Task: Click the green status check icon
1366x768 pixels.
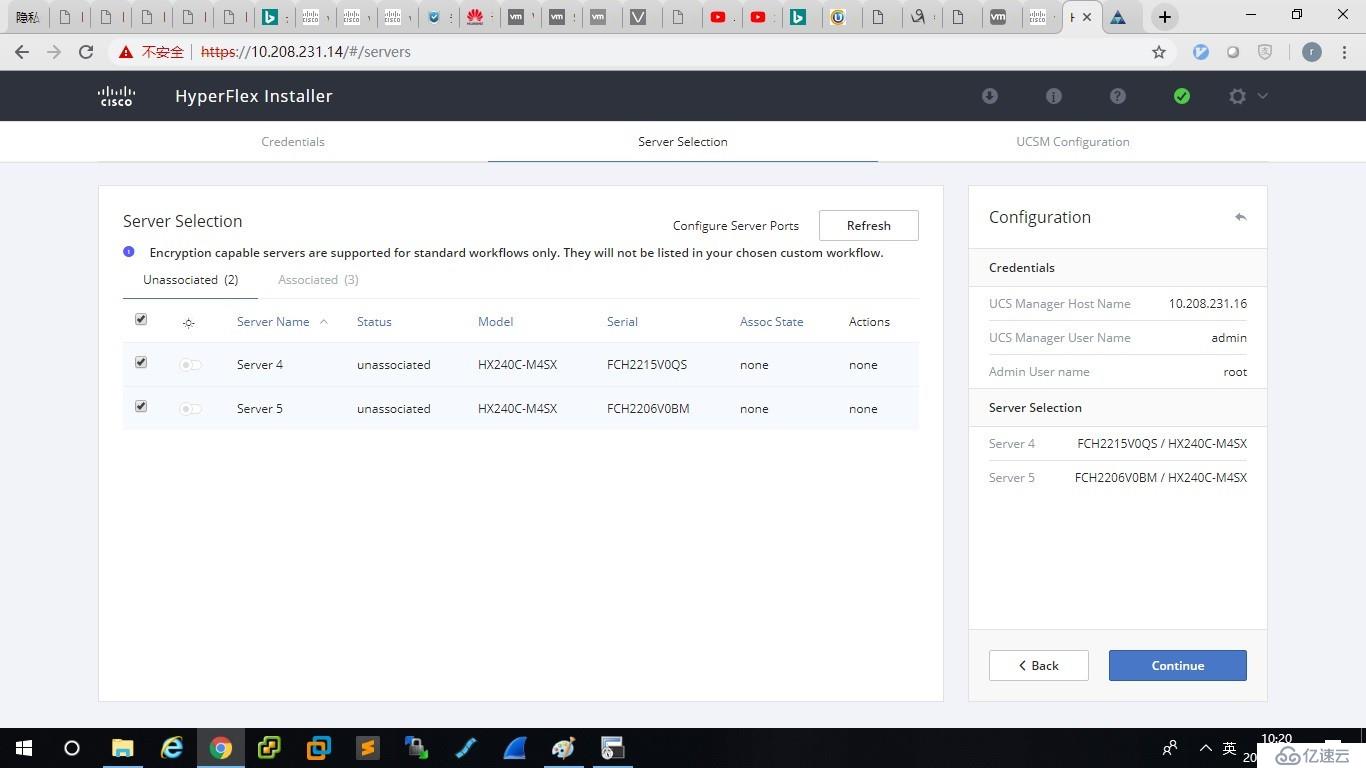Action: (x=1182, y=96)
